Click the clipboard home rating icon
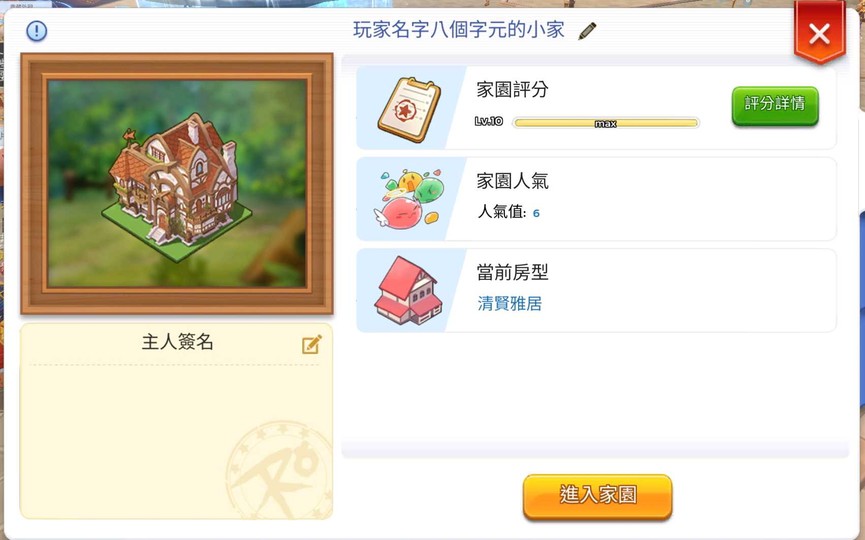This screenshot has height=540, width=865. pyautogui.click(x=409, y=110)
